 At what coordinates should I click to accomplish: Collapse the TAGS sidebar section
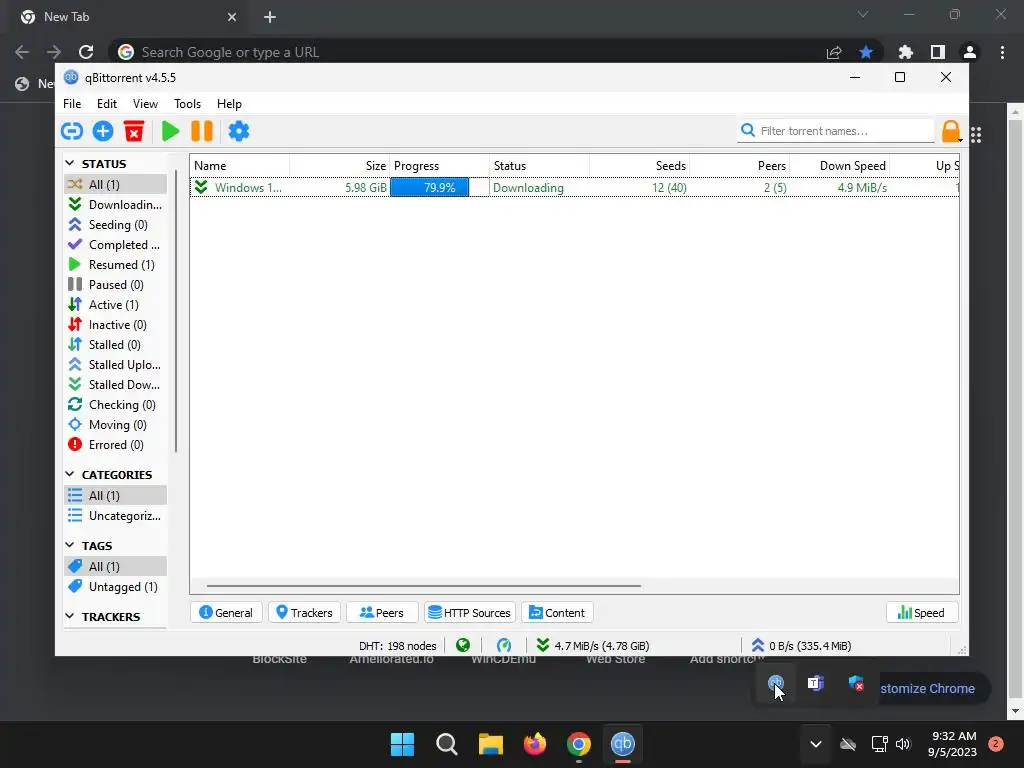tap(70, 545)
